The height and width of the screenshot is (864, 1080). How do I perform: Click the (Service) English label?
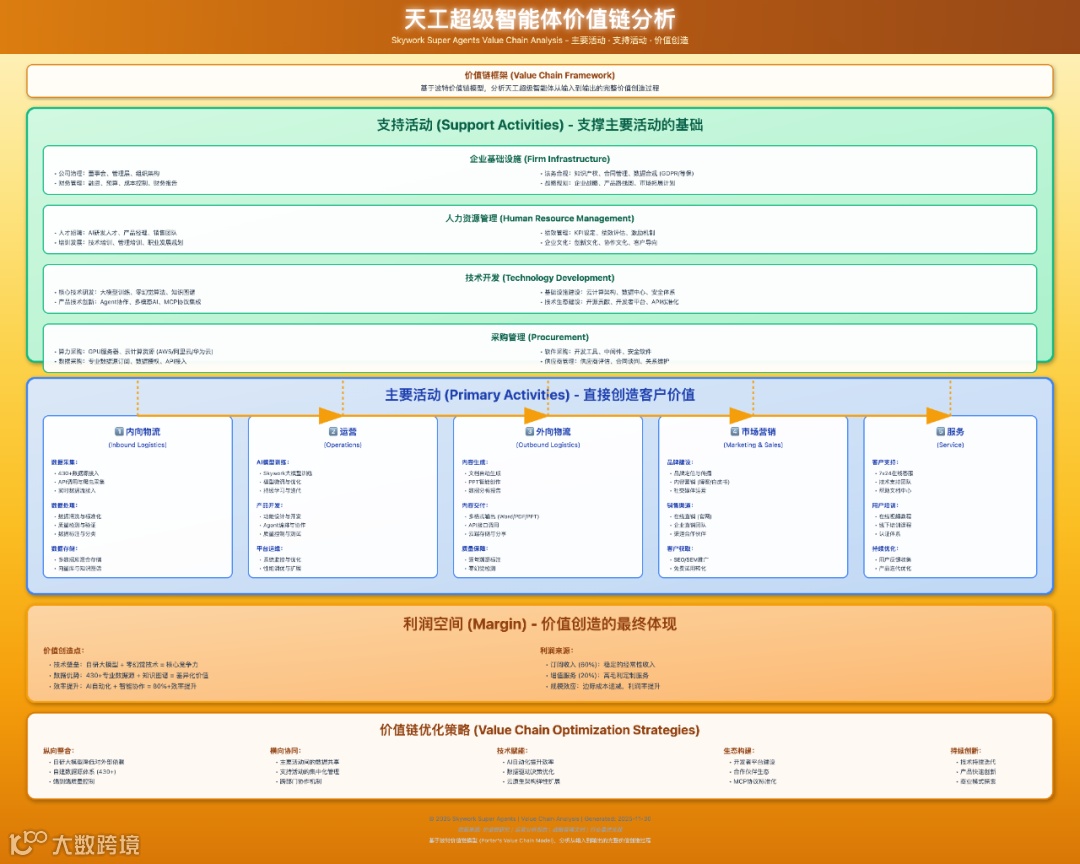950,444
